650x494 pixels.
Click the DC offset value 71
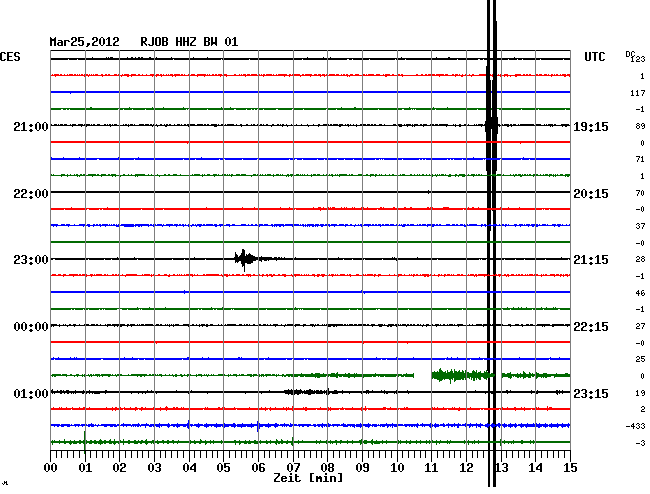(x=640, y=159)
